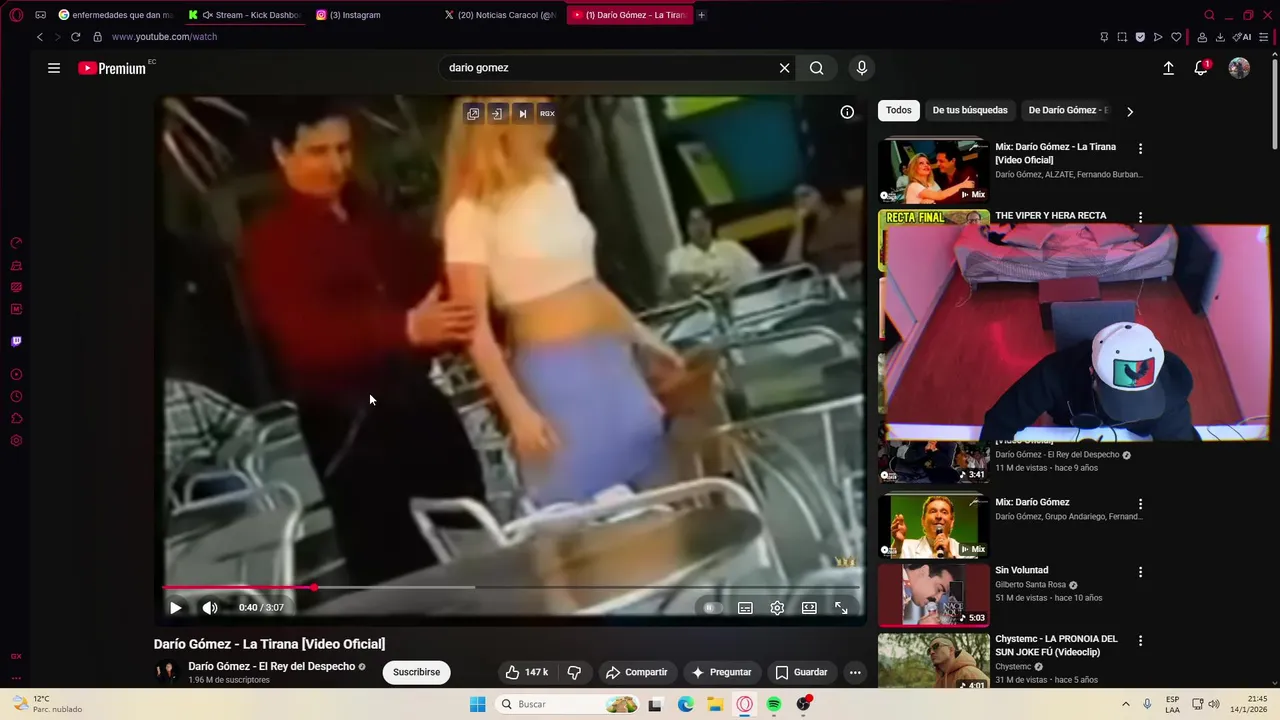
Task: Click the Suscribirse button
Action: click(416, 672)
